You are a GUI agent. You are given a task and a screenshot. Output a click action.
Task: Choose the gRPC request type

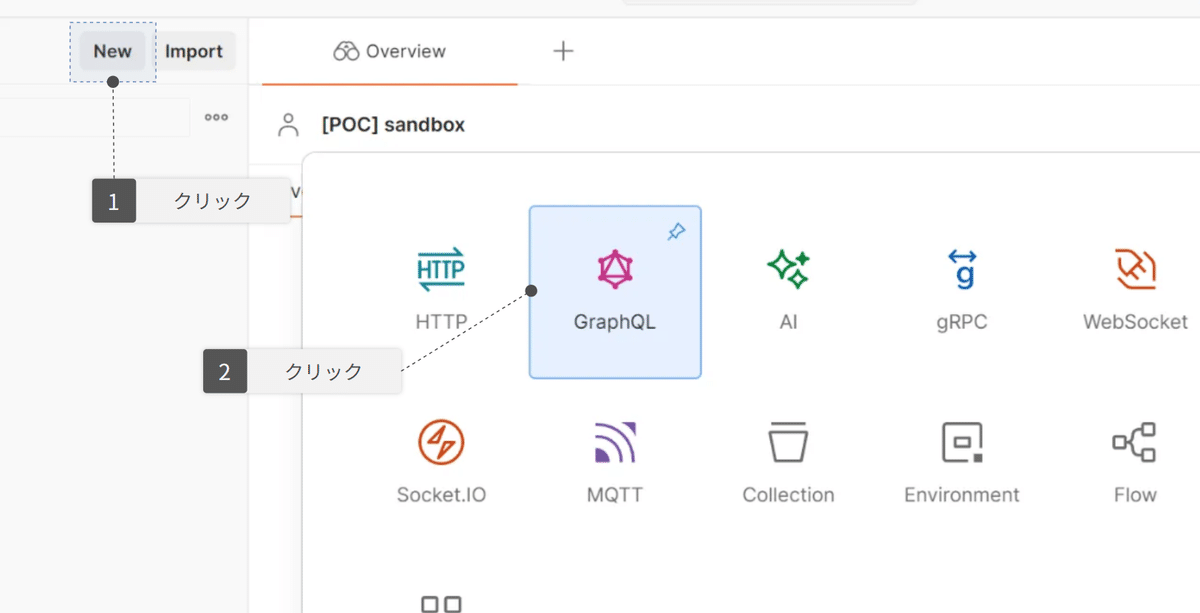(961, 290)
